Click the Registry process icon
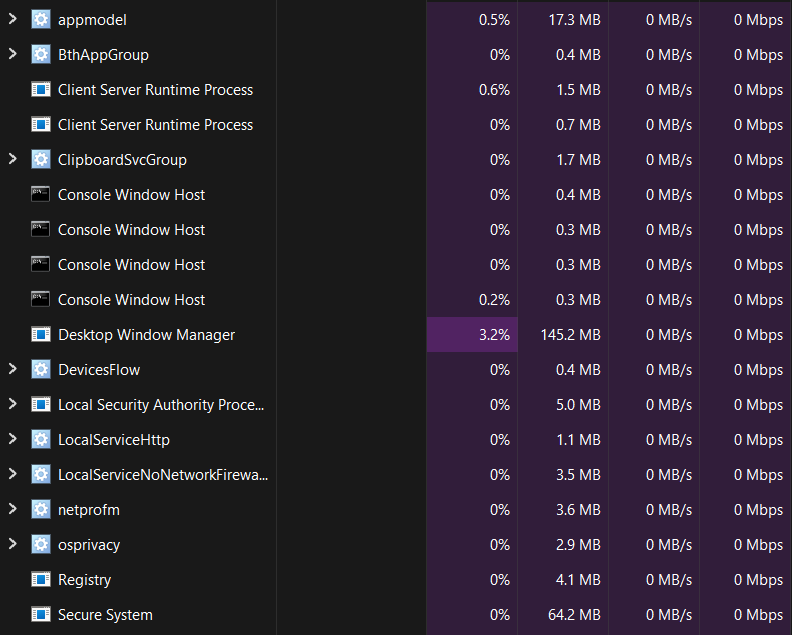This screenshot has width=792, height=635. (41, 580)
